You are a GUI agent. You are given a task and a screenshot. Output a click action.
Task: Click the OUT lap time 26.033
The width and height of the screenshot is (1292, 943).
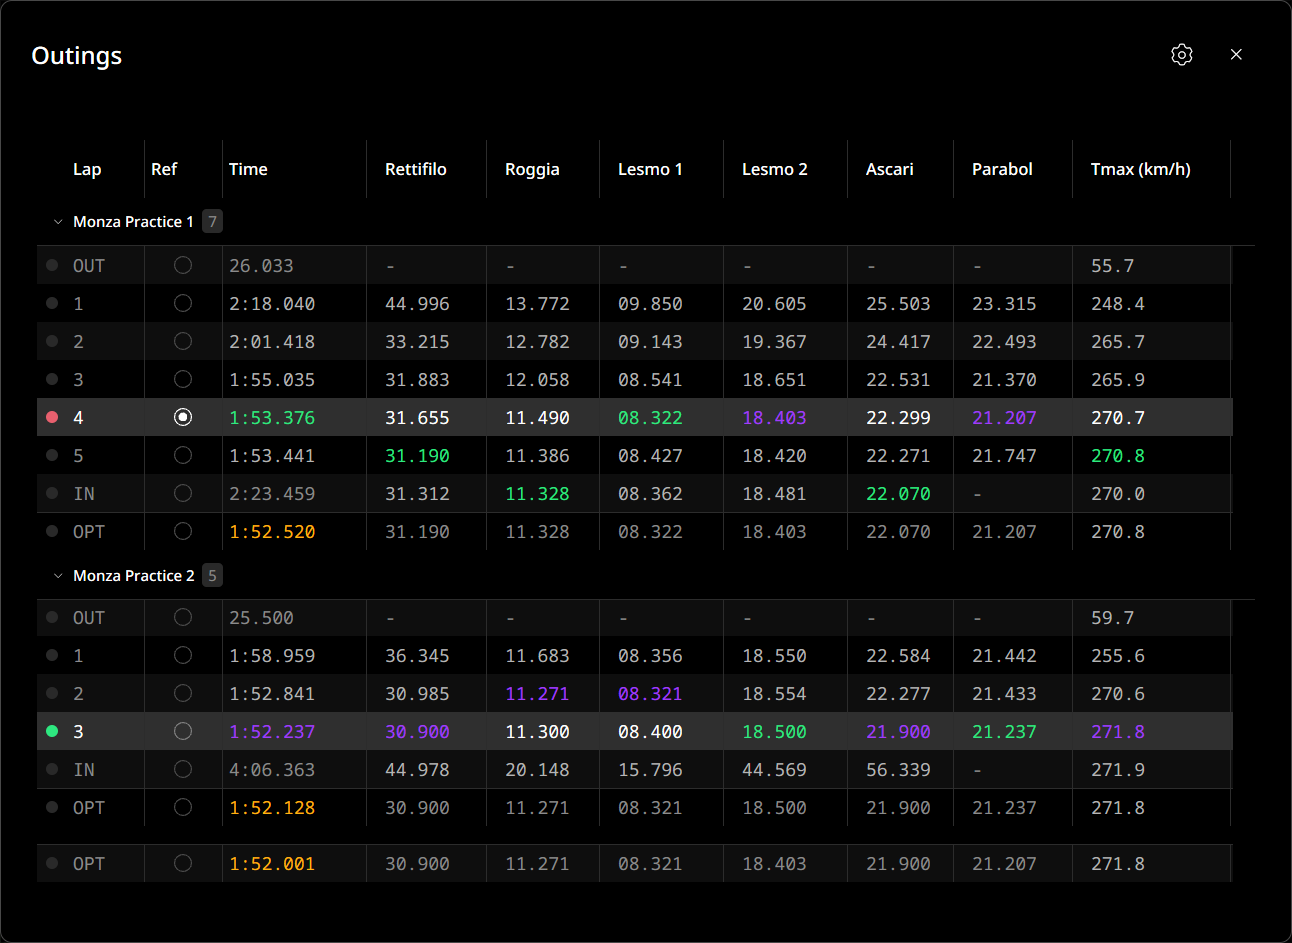261,266
